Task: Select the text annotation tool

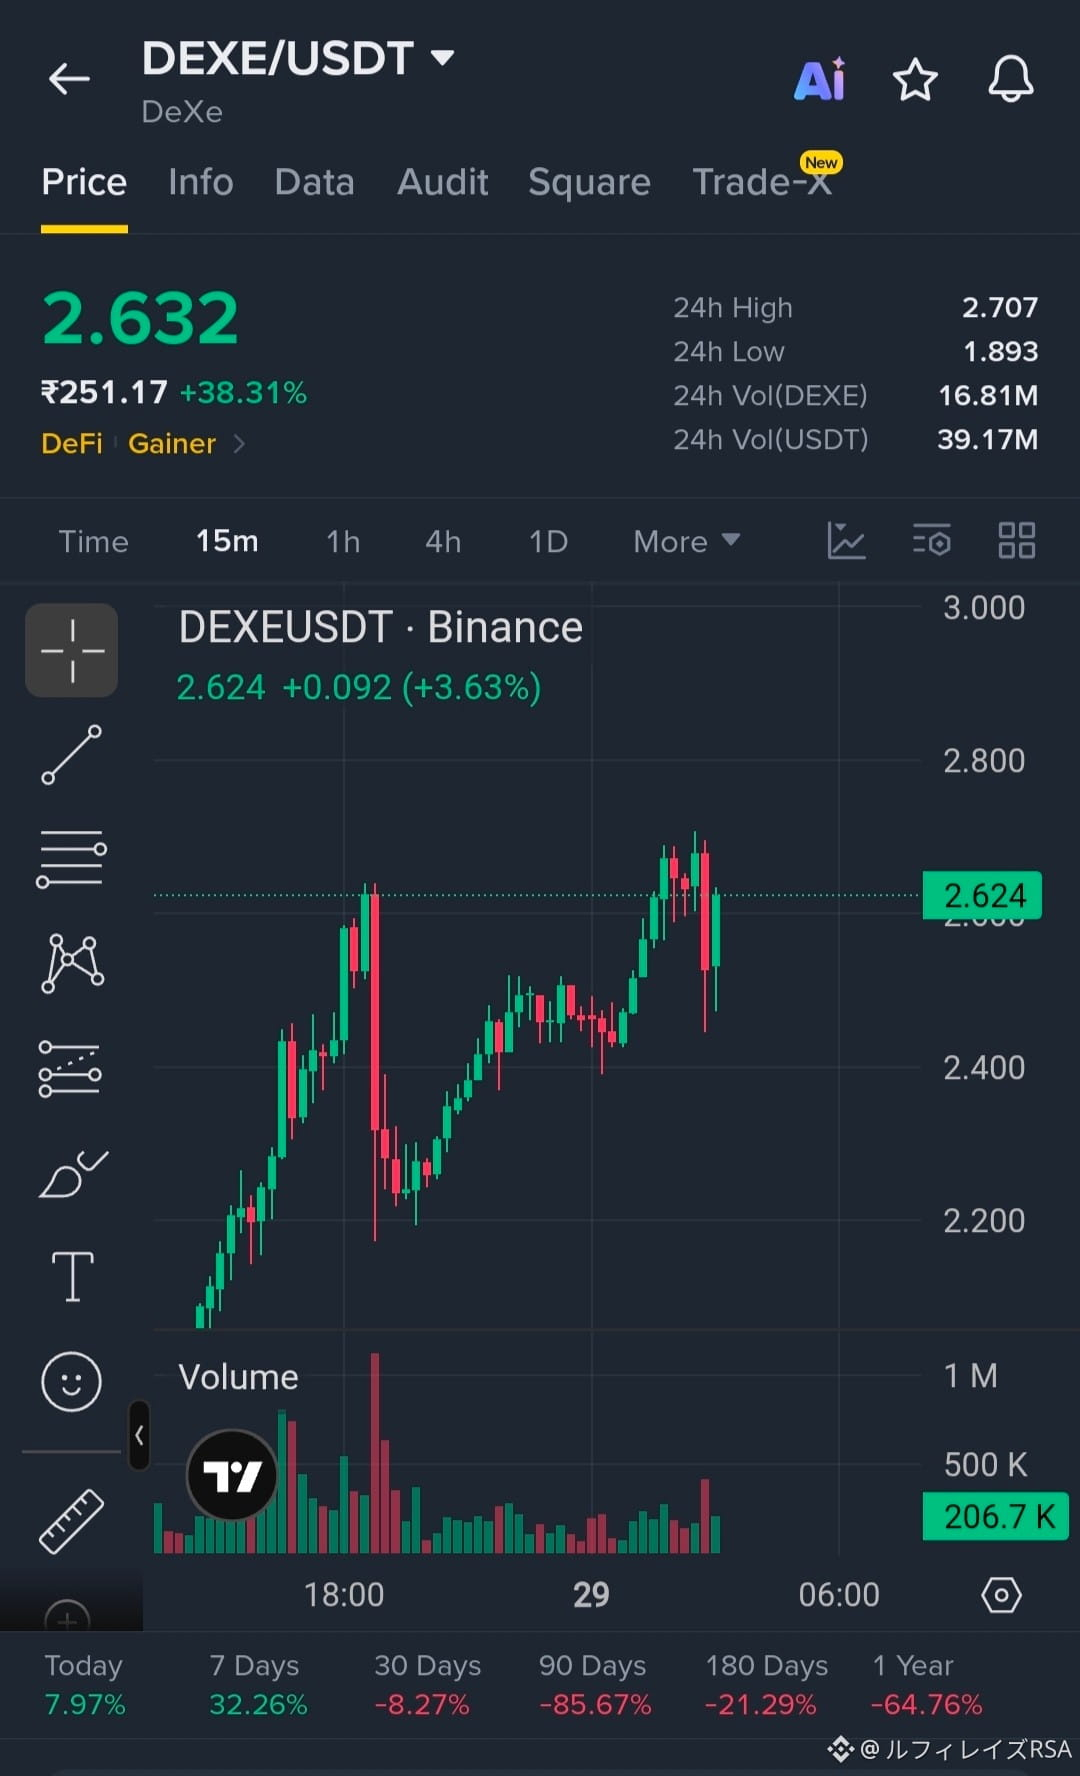Action: click(72, 1276)
